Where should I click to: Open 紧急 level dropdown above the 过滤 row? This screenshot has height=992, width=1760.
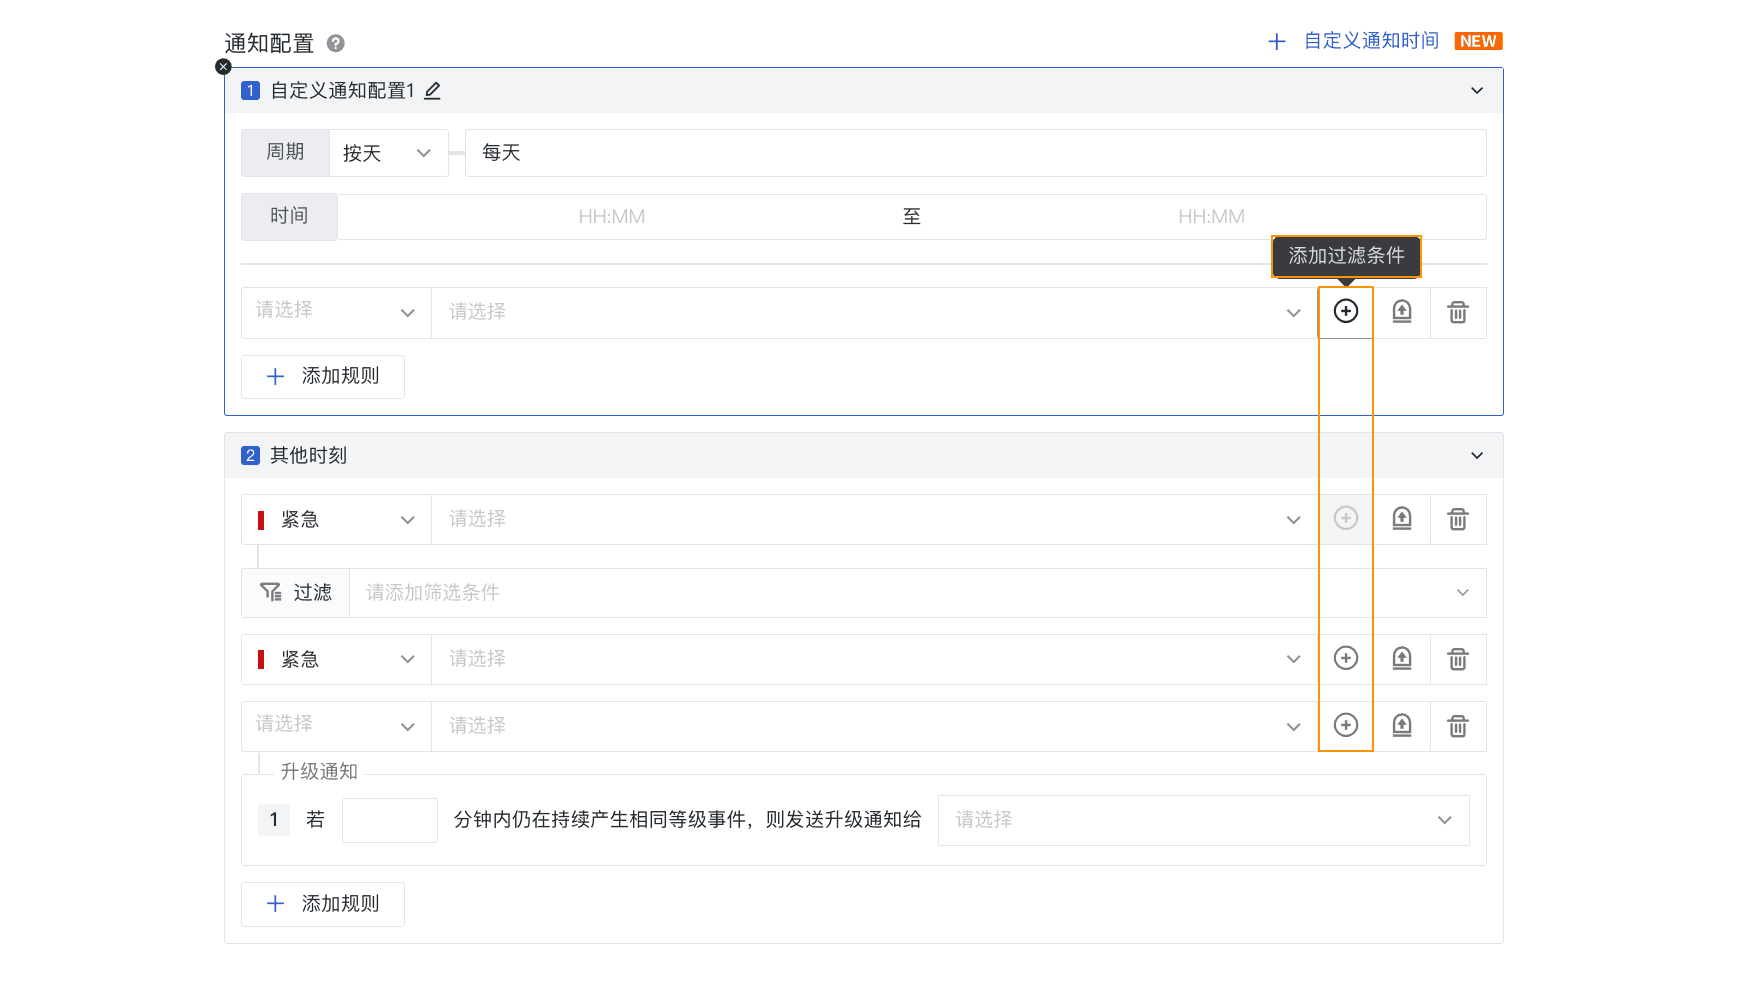(336, 519)
